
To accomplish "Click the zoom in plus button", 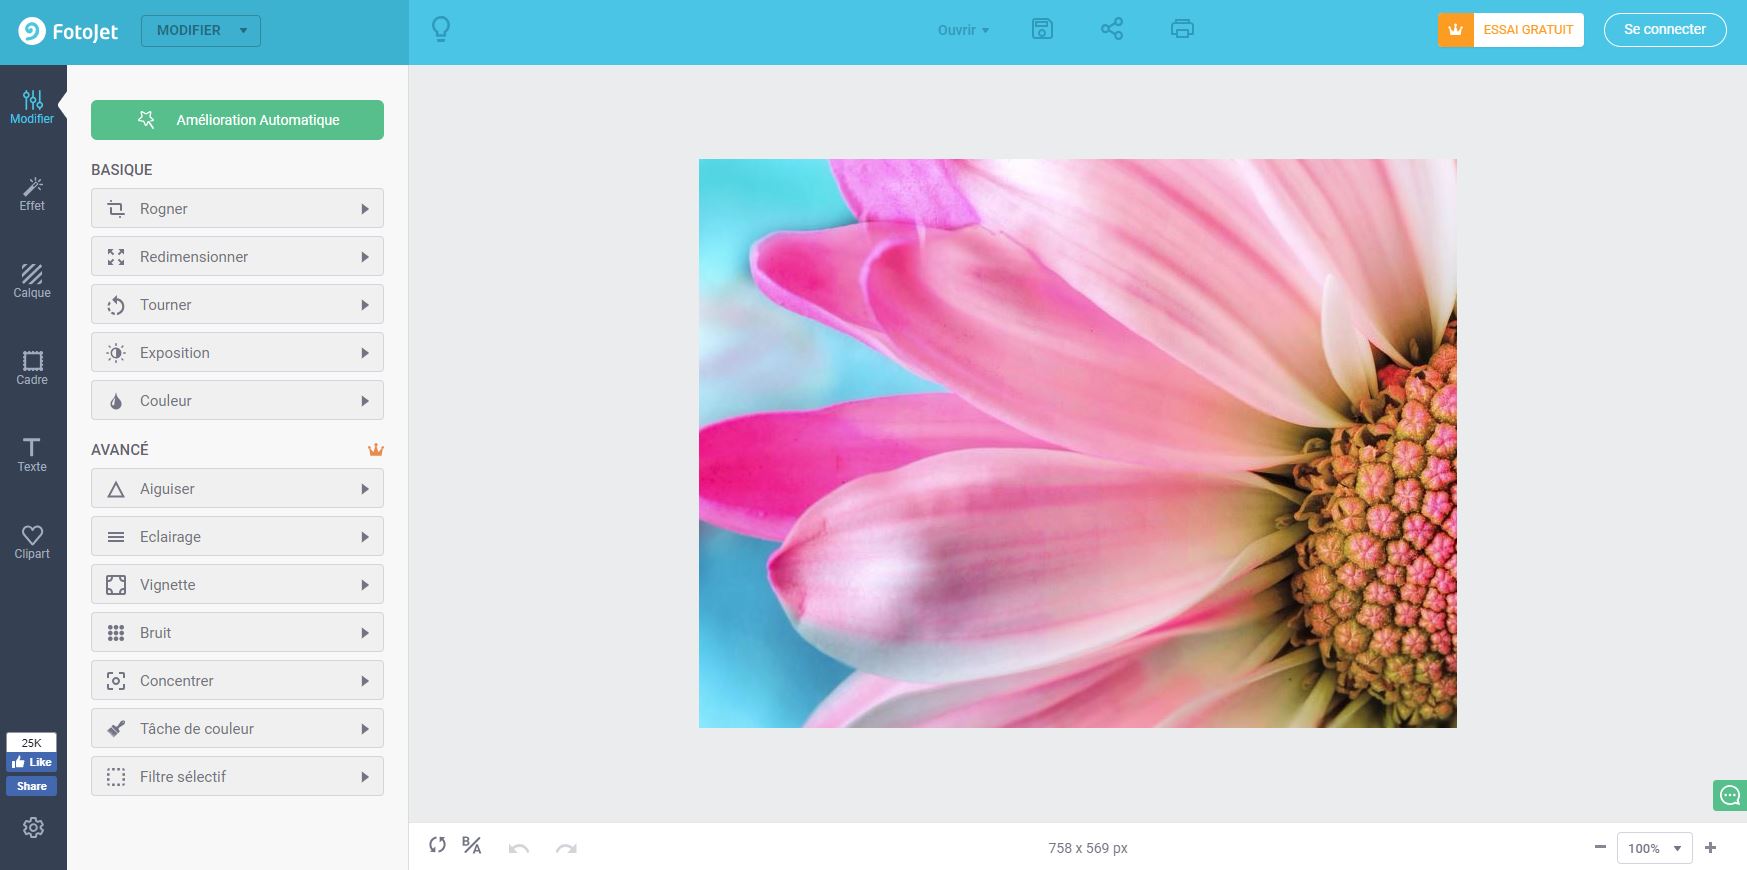I will (x=1711, y=847).
